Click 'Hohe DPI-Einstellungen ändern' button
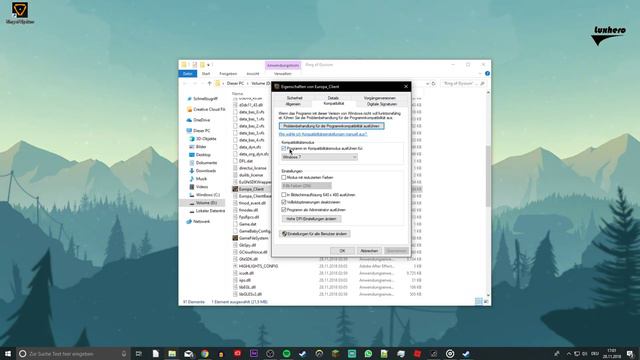Screen dimensions: 640x360 [311, 219]
